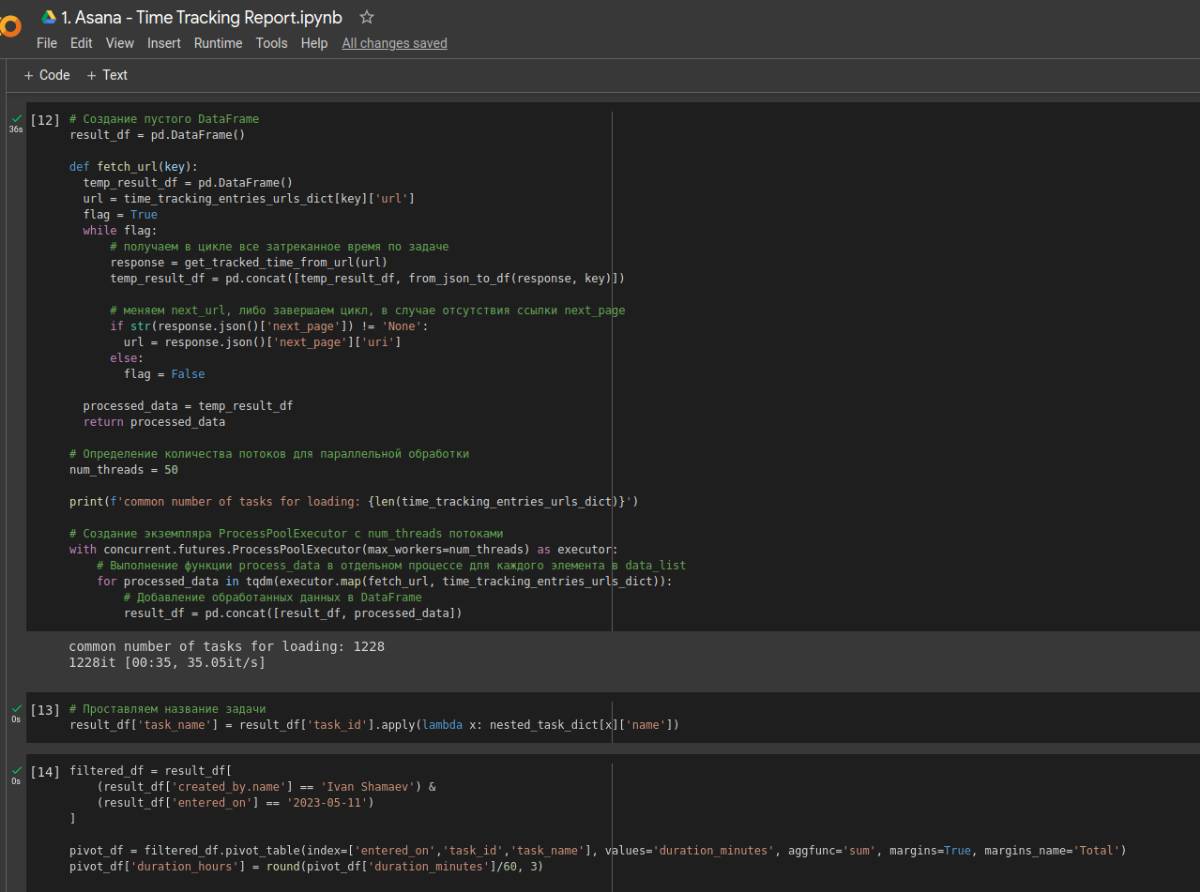Open the Runtime menu
The height and width of the screenshot is (892, 1200).
(x=218, y=43)
